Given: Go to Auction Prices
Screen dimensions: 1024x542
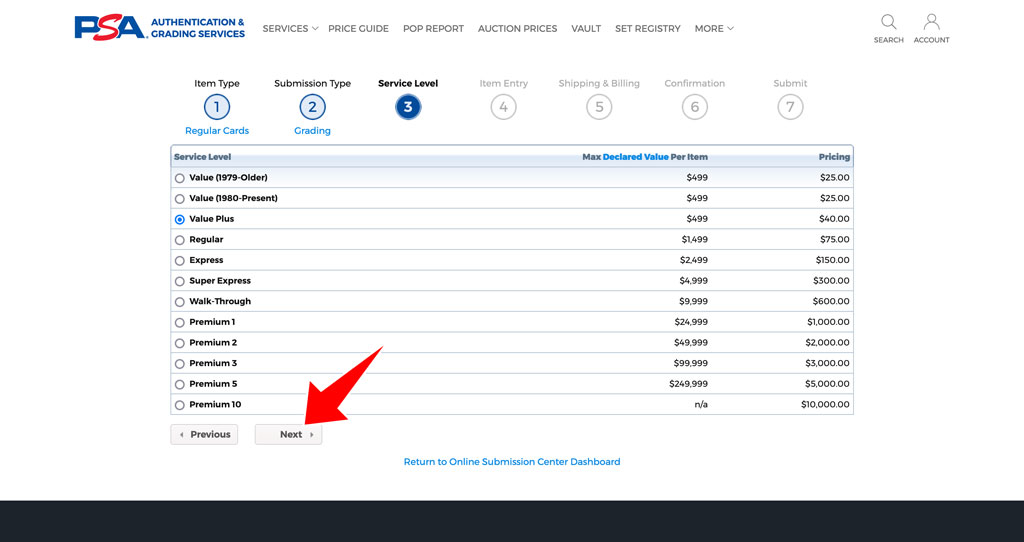Looking at the screenshot, I should coord(517,29).
